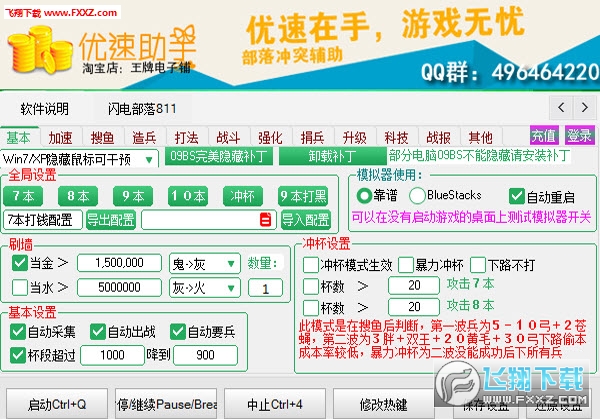Viewport: 600px width, 419px height.
Task: Toggle the 当金 checkbox
Action: pos(20,263)
